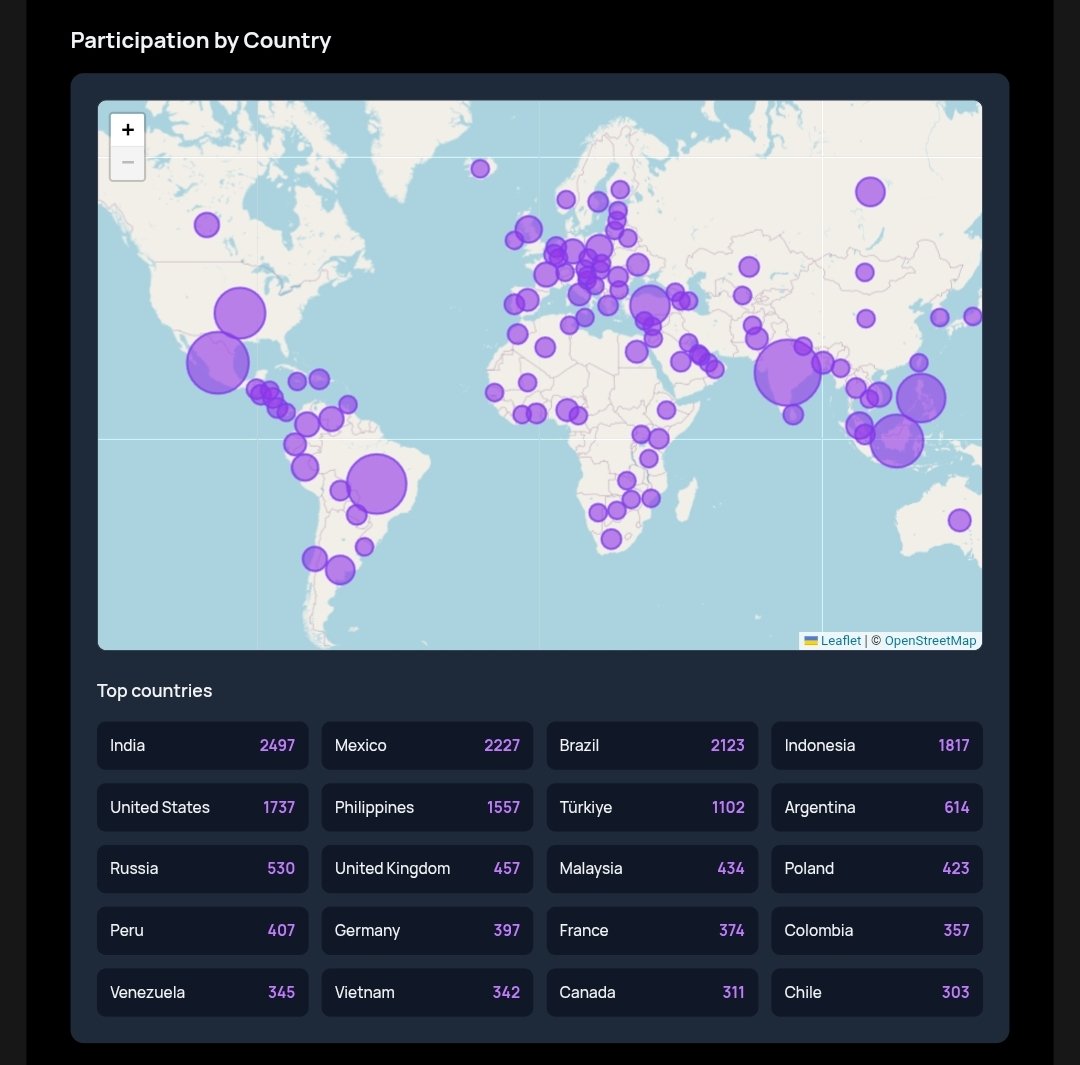Click the large India bubble on the map

point(787,373)
